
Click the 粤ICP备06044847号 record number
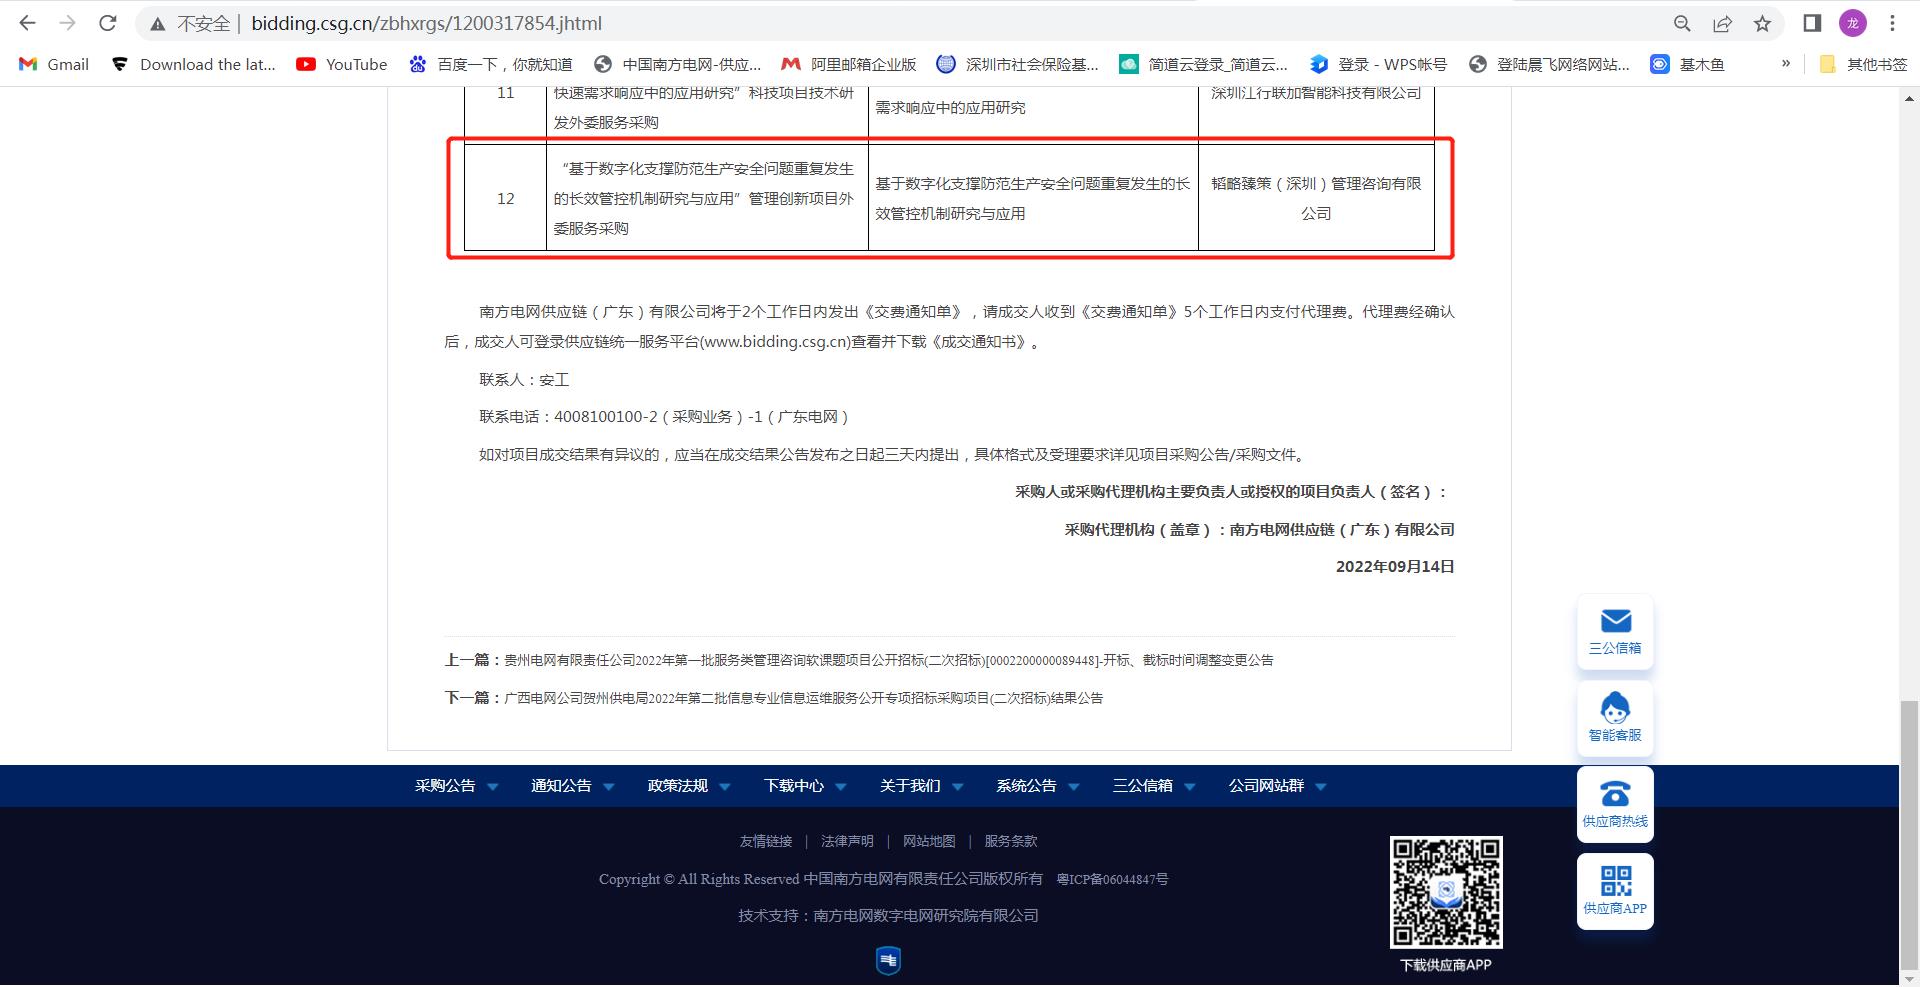1112,879
